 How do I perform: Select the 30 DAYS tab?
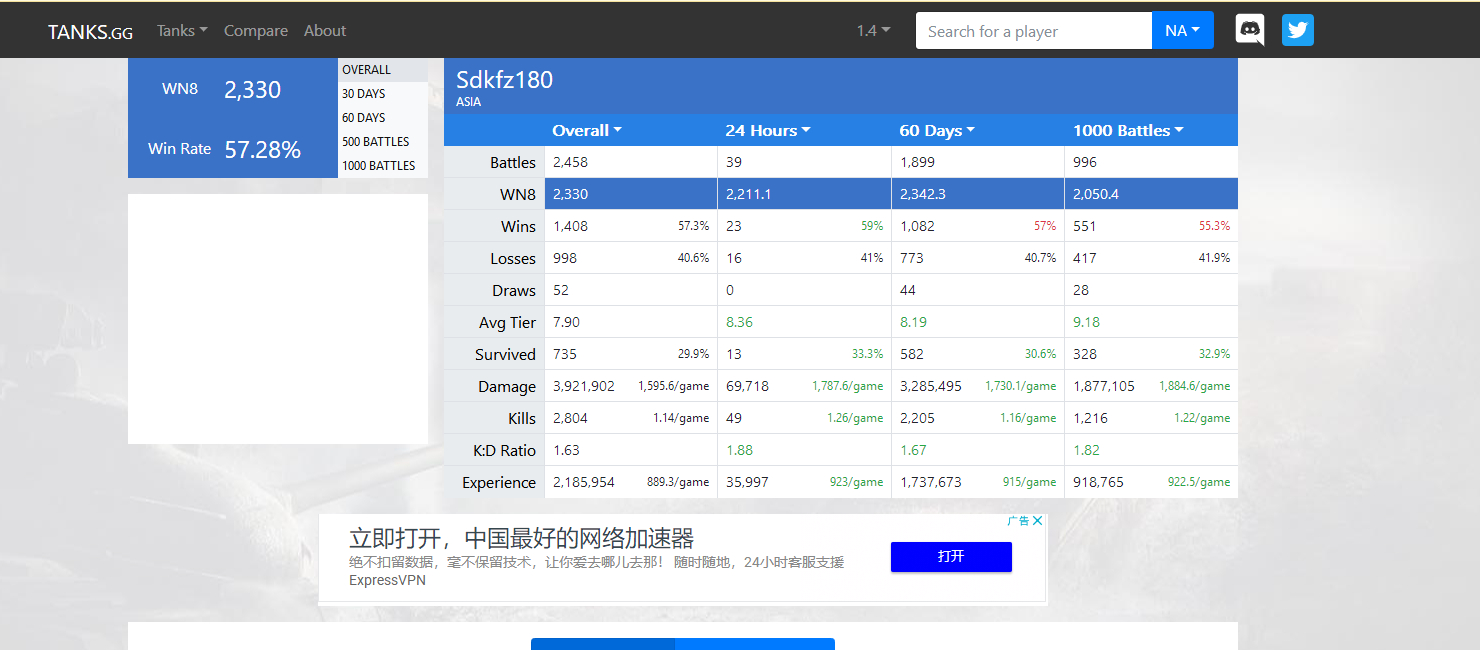tap(383, 94)
